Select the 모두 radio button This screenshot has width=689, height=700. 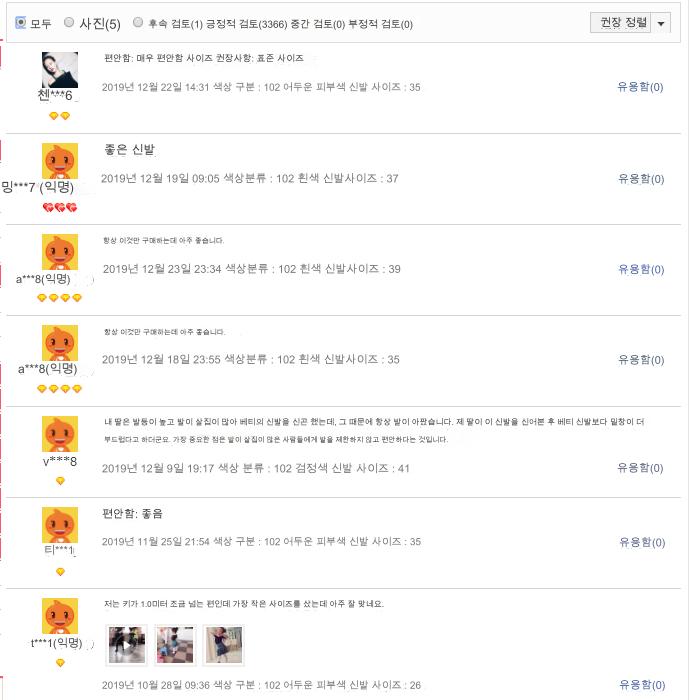coord(21,22)
